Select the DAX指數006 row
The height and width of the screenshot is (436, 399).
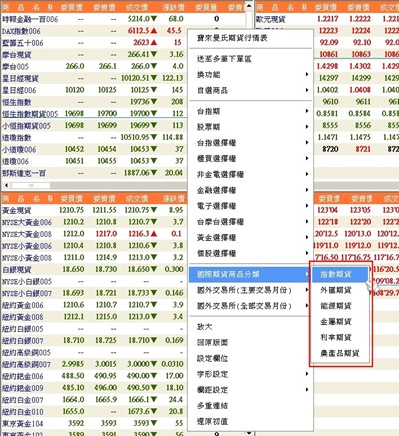(x=93, y=31)
